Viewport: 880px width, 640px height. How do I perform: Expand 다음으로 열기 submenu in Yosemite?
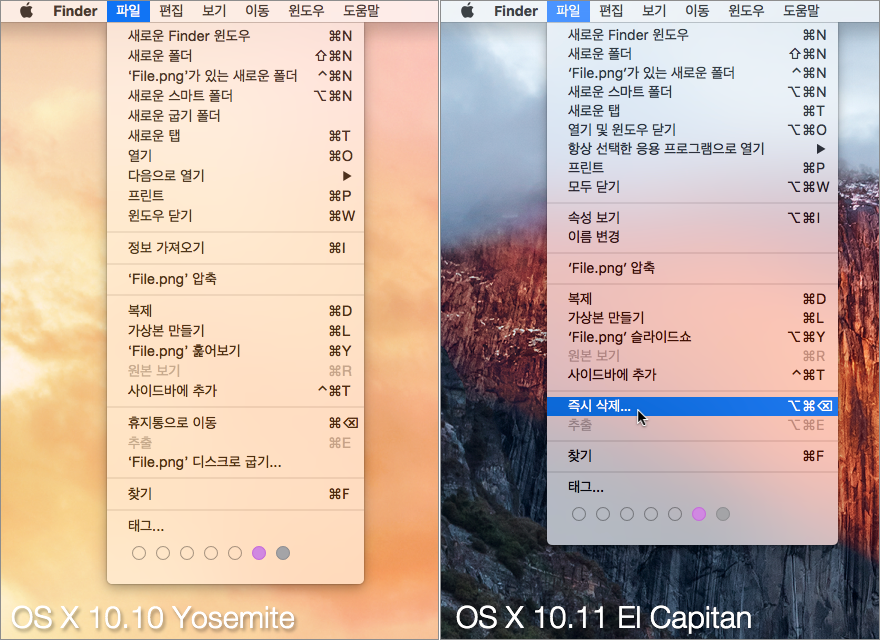click(x=235, y=176)
